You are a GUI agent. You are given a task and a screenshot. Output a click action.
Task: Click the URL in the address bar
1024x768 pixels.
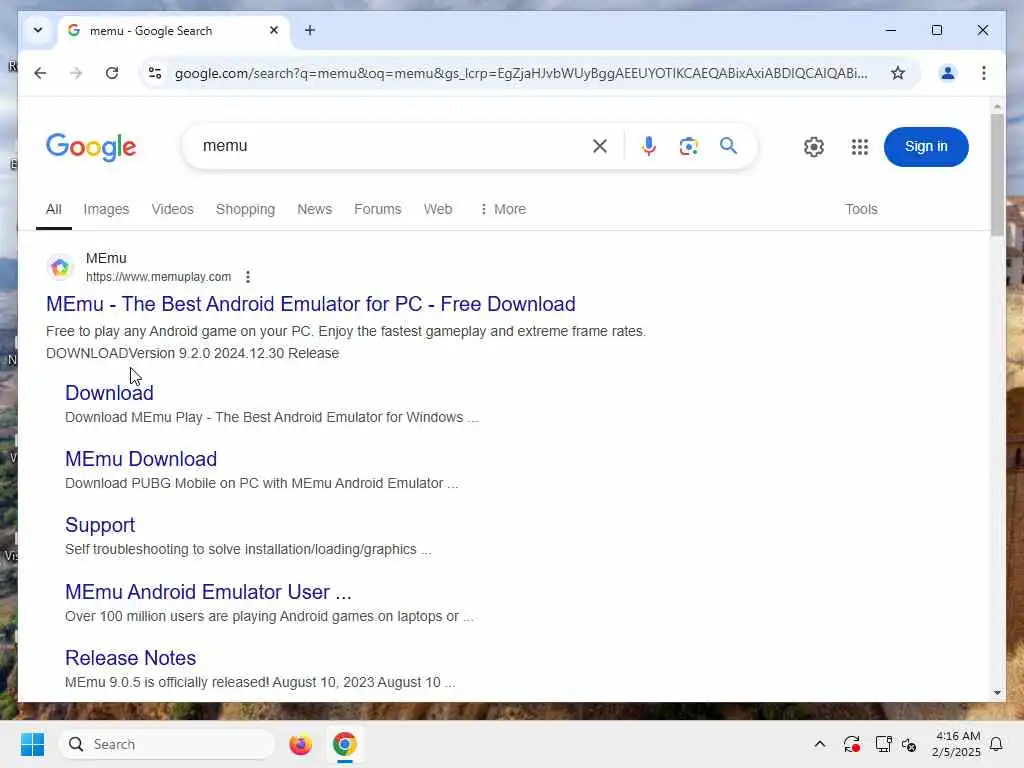point(520,73)
